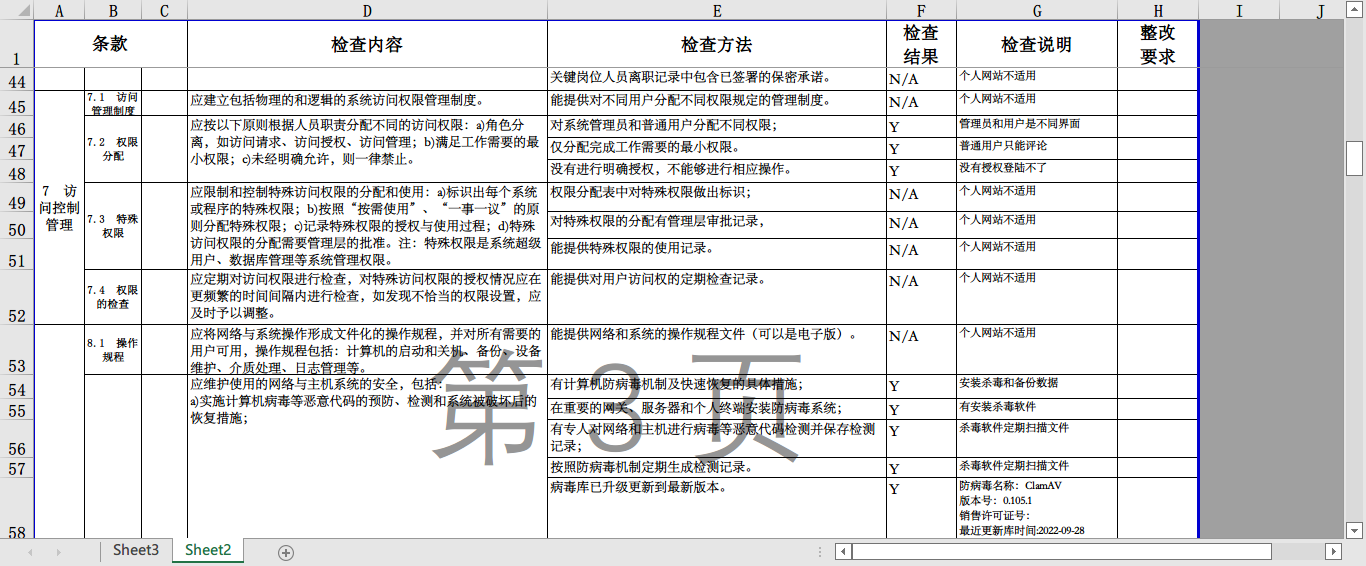
Task: Select column G header
Action: (x=1037, y=10)
